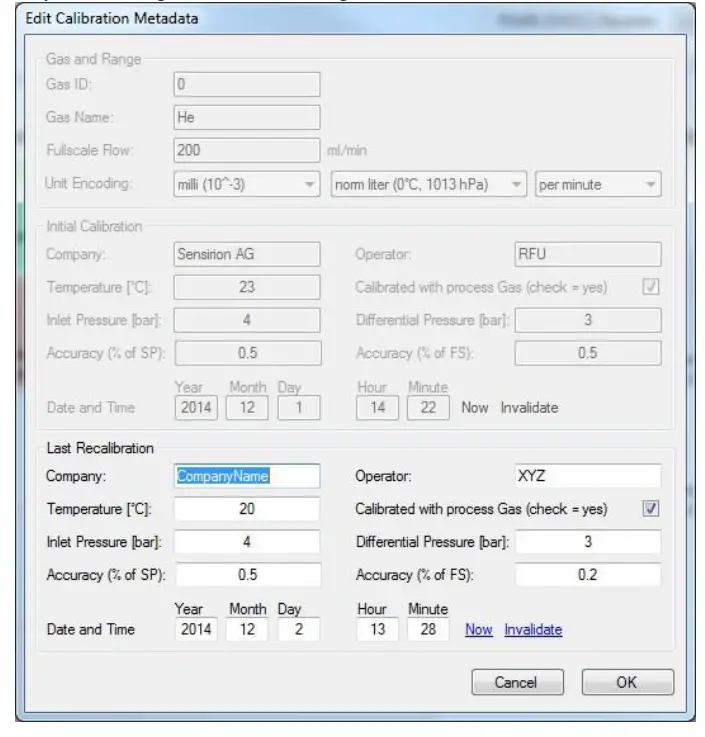Click the Last Recalibration Year field

(196, 629)
